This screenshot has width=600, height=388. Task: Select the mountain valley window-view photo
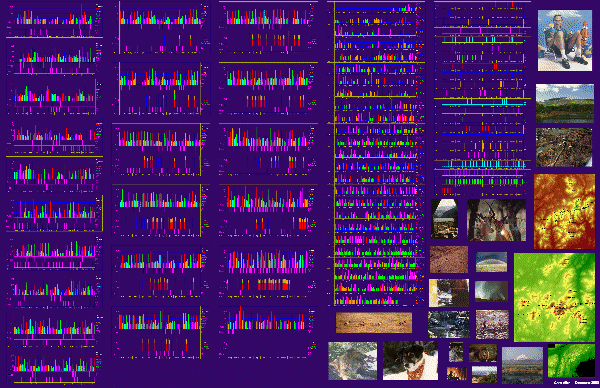pos(444,219)
